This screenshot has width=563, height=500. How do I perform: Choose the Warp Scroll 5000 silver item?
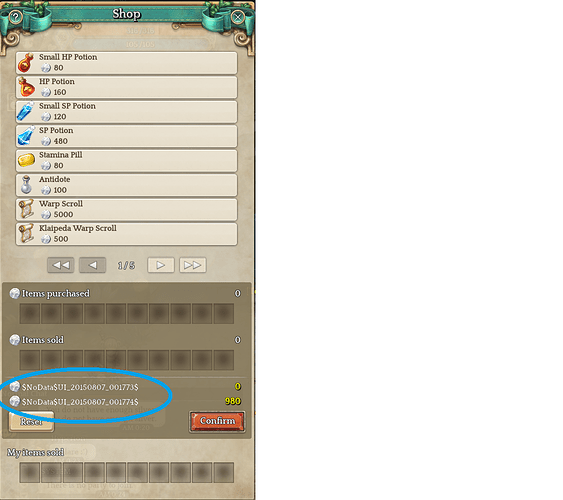[x=126, y=210]
